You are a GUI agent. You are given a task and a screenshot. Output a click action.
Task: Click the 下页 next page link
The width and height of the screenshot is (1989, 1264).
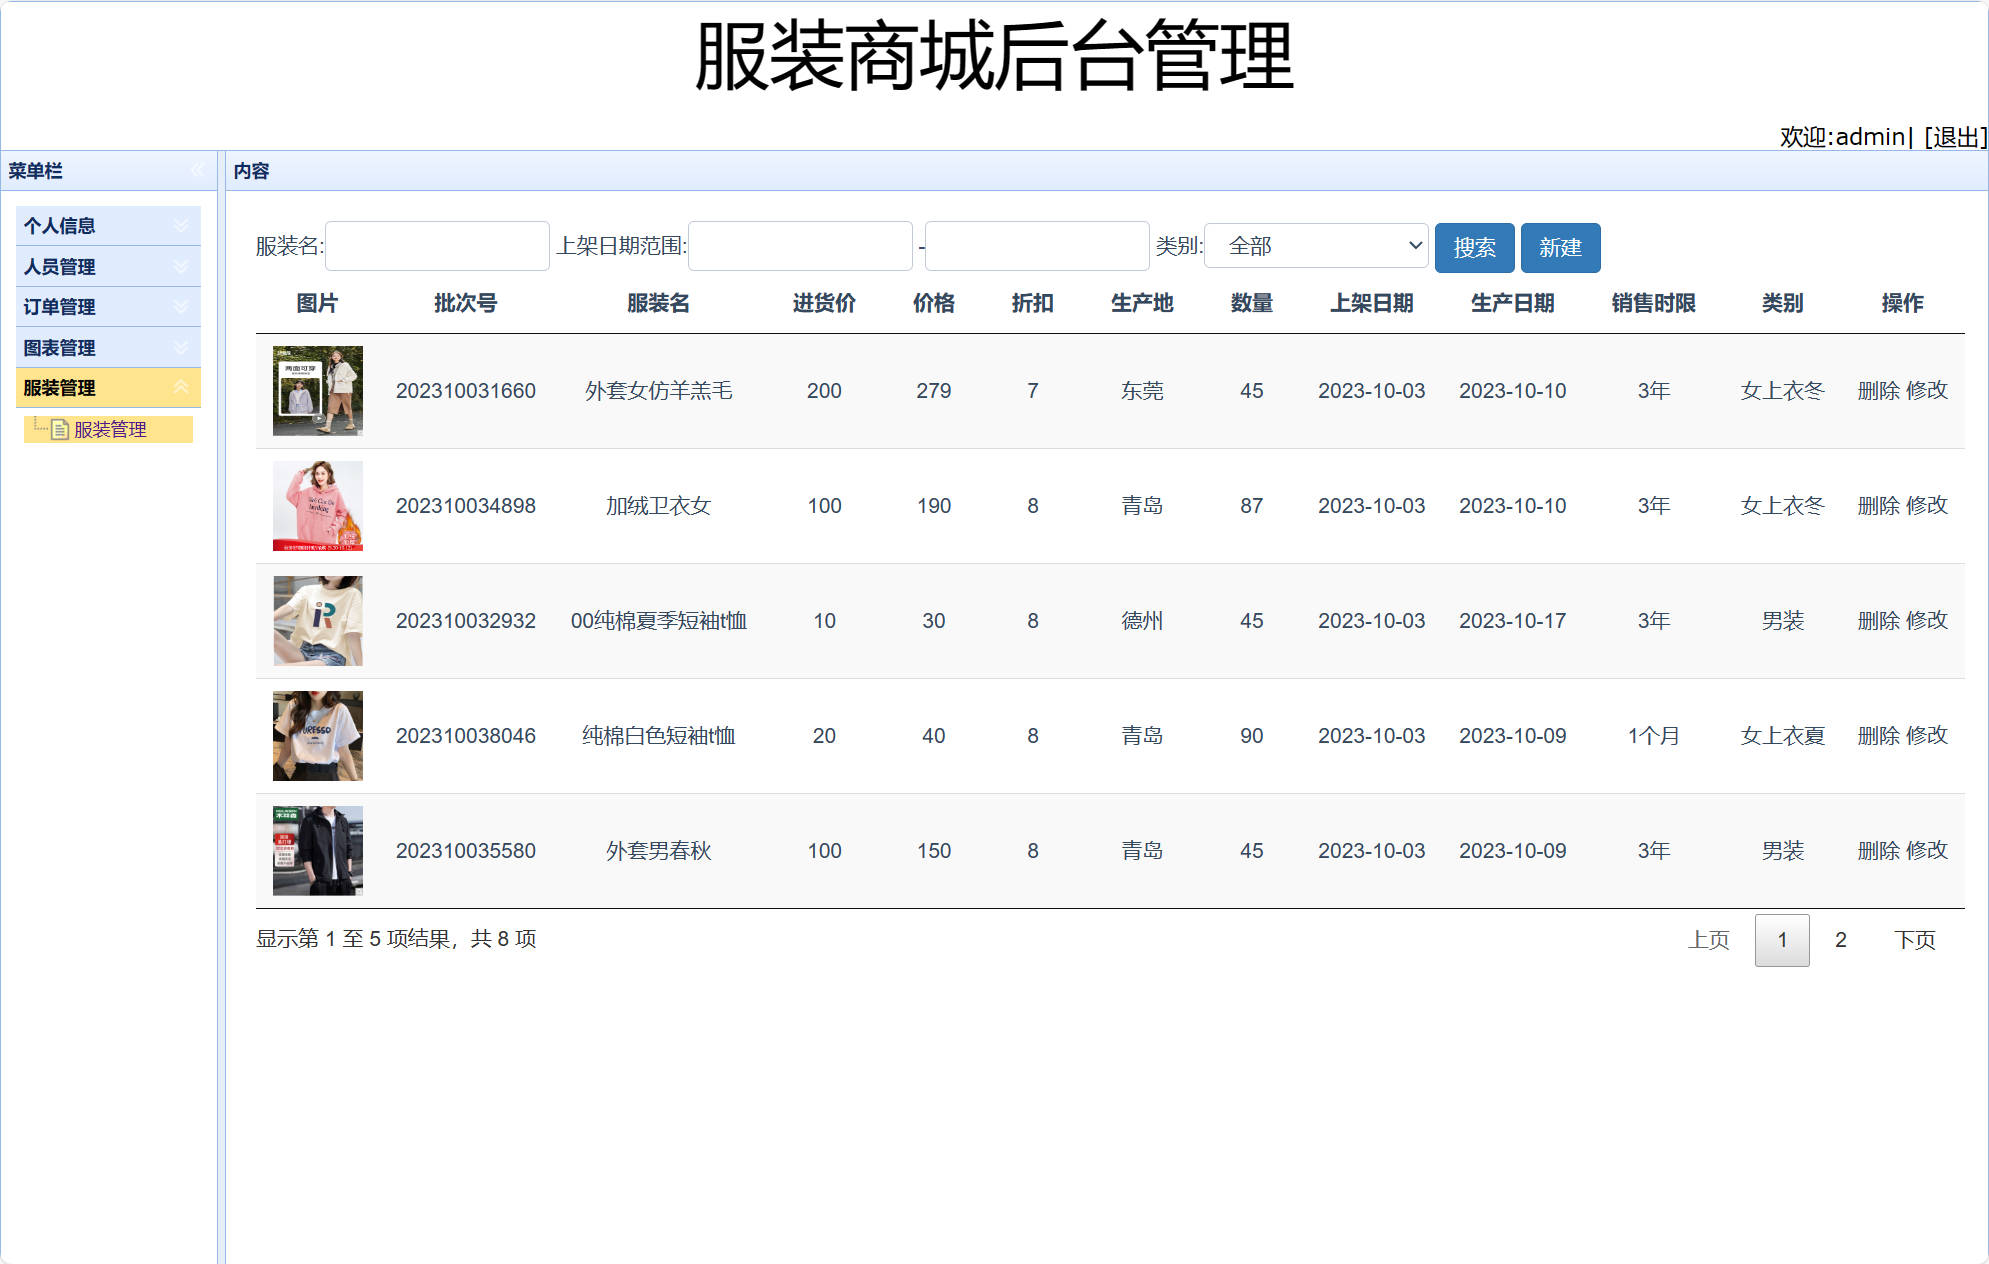1916,940
